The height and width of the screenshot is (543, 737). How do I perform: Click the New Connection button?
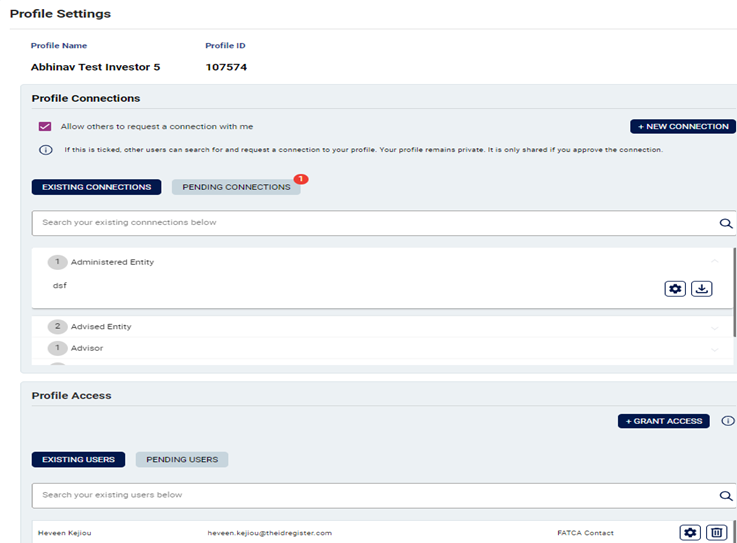(x=682, y=127)
